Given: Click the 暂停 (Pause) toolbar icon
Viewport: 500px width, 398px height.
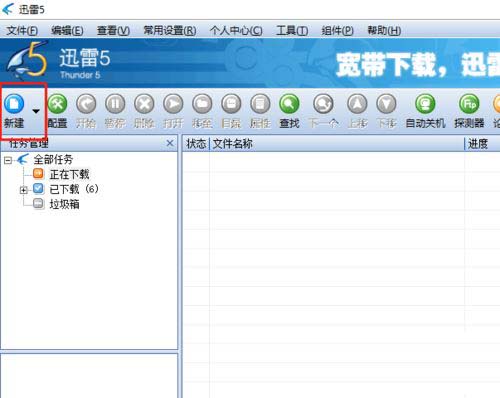Looking at the screenshot, I should pos(115,104).
